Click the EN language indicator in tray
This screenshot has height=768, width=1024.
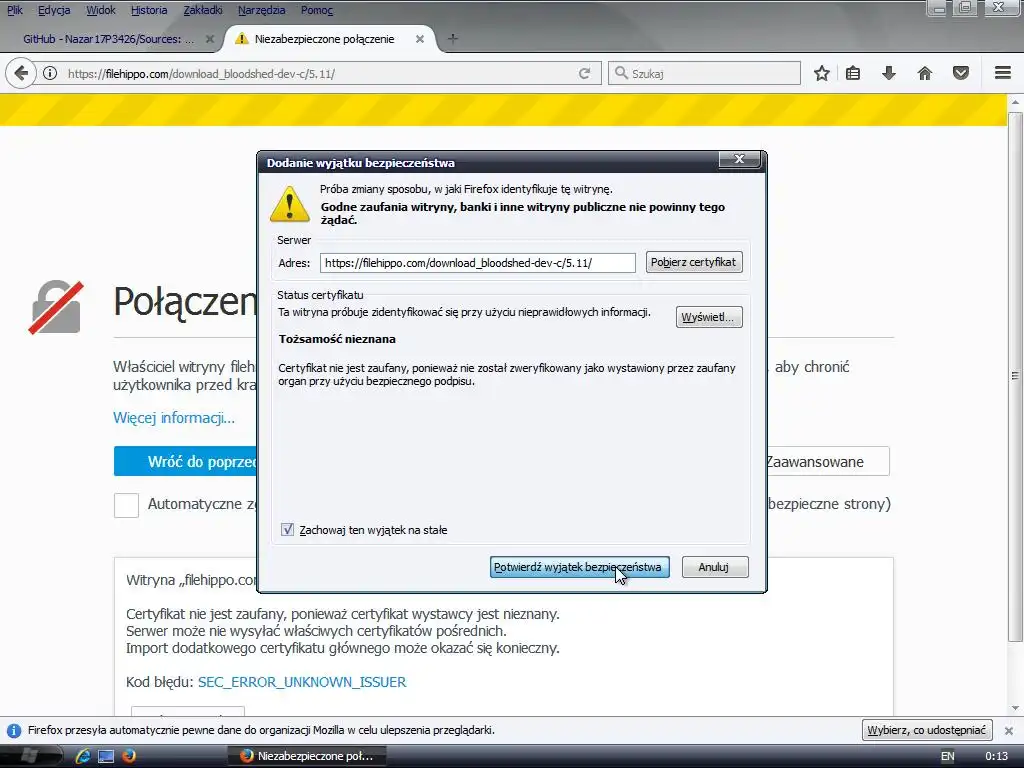click(948, 756)
